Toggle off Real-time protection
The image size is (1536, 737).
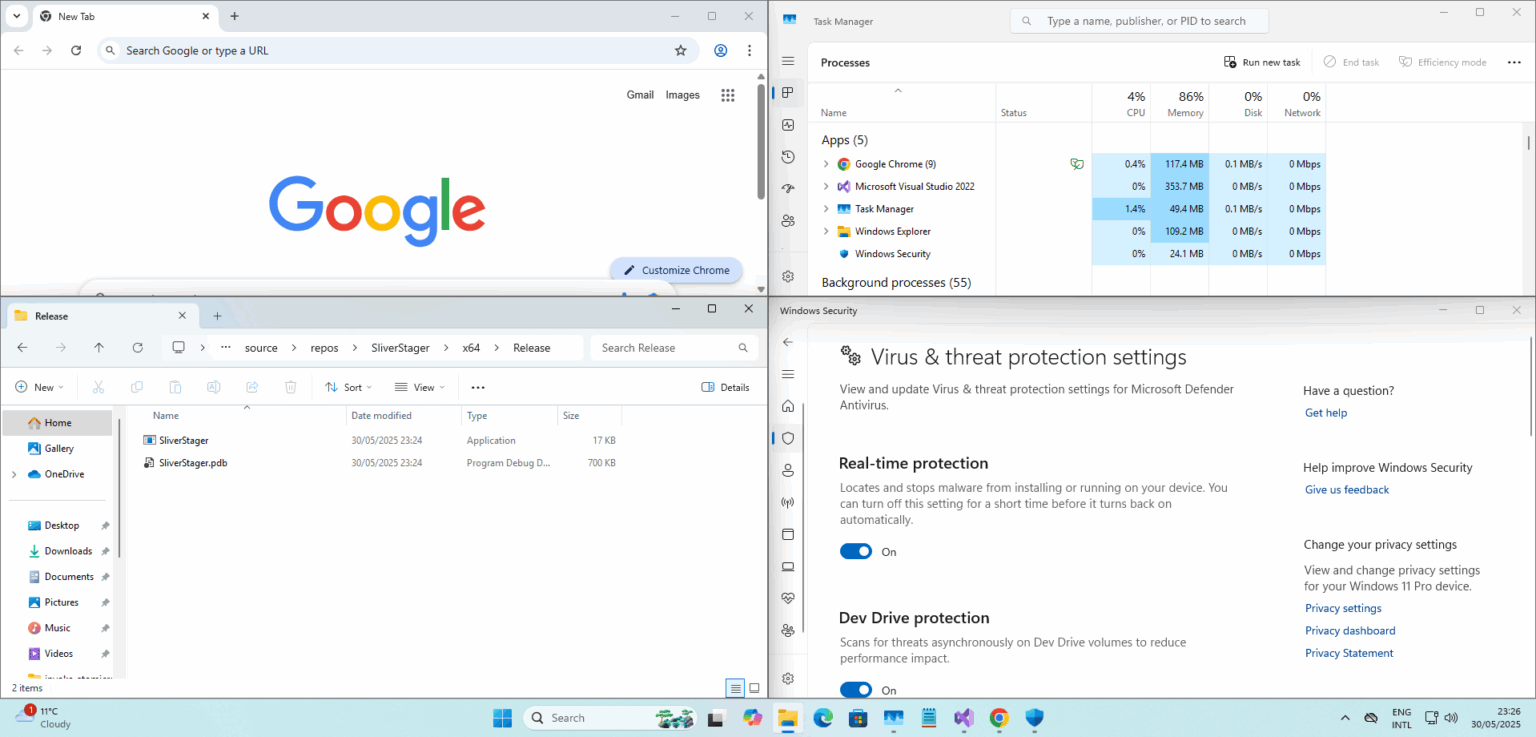[x=856, y=551]
